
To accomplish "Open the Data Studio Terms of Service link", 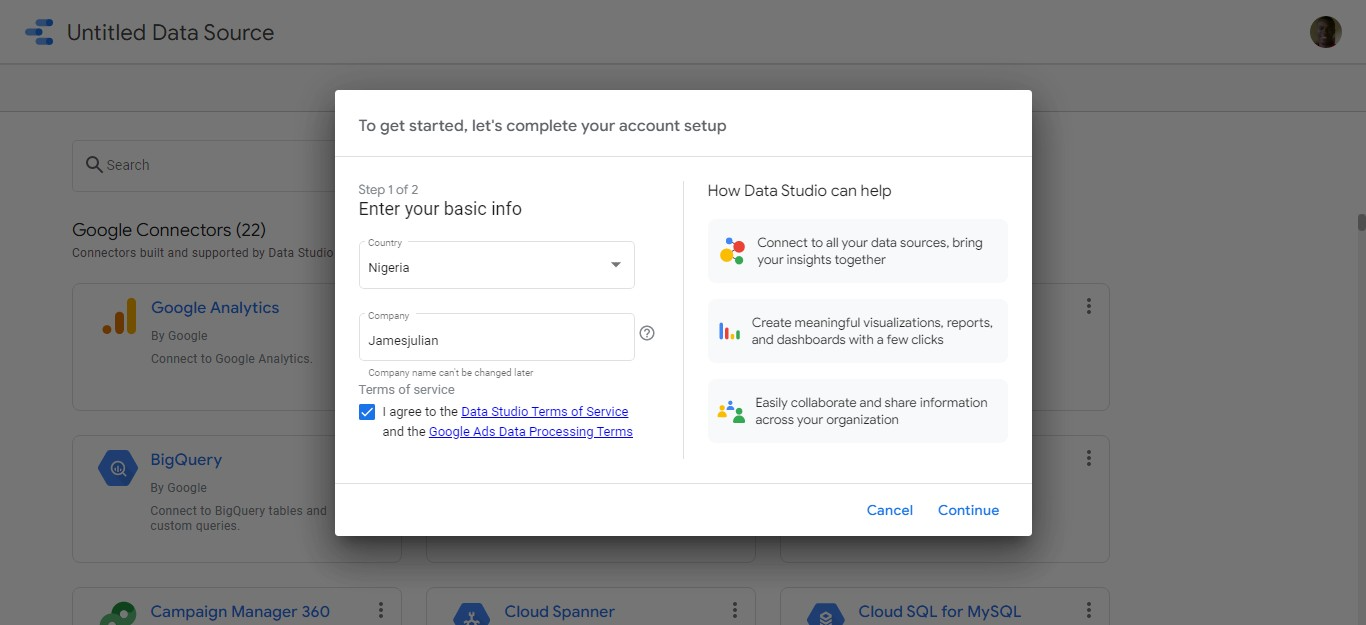I will 545,411.
